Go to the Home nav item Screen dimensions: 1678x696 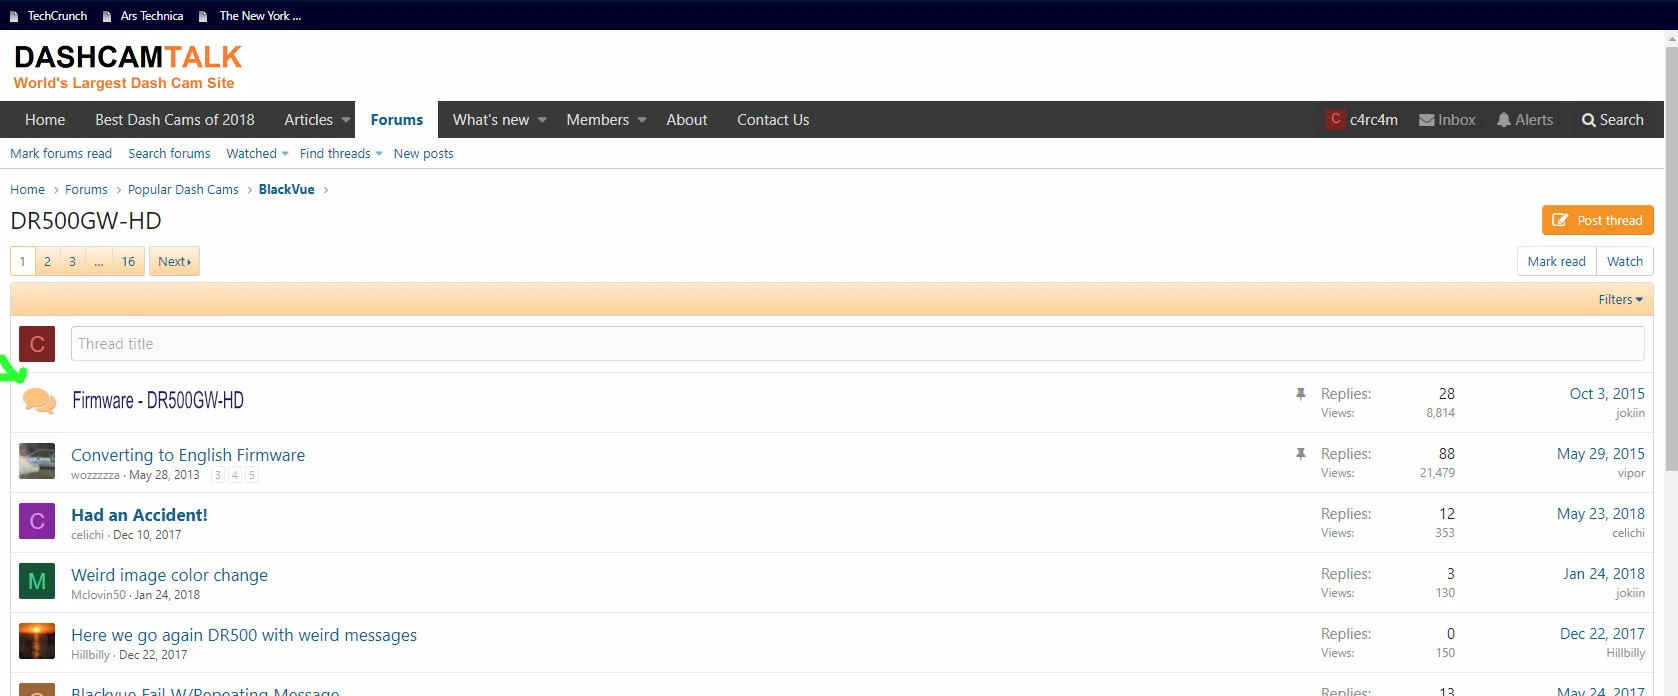click(45, 120)
